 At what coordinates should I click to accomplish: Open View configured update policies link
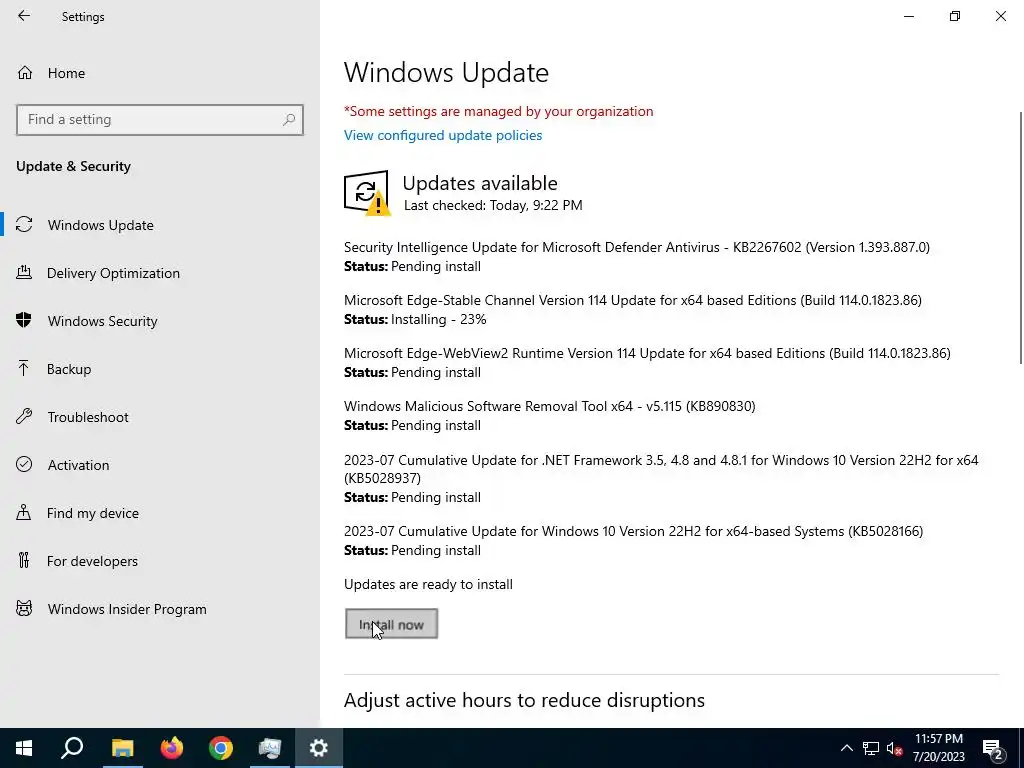(443, 135)
